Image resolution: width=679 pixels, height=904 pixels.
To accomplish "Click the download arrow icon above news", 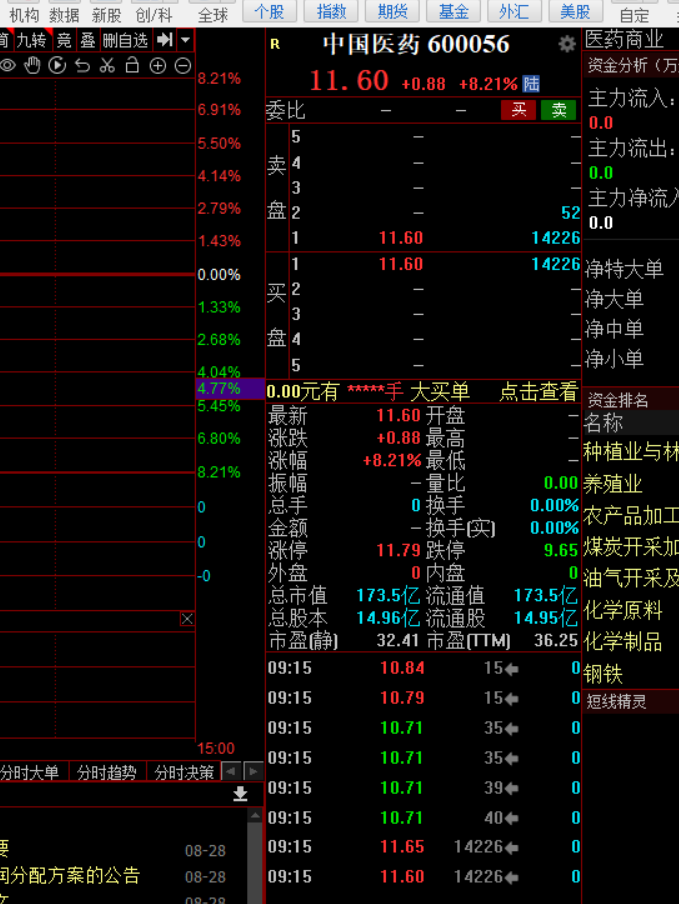I will [x=240, y=794].
